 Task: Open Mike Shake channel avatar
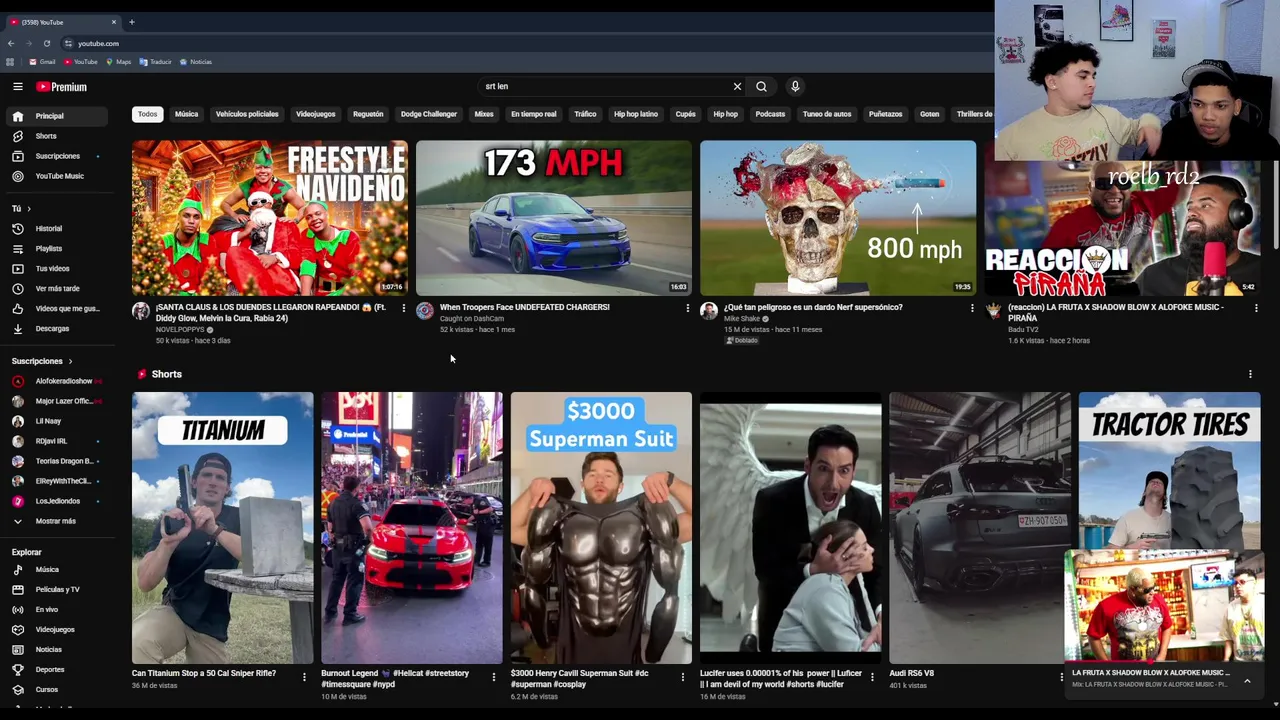pos(709,311)
